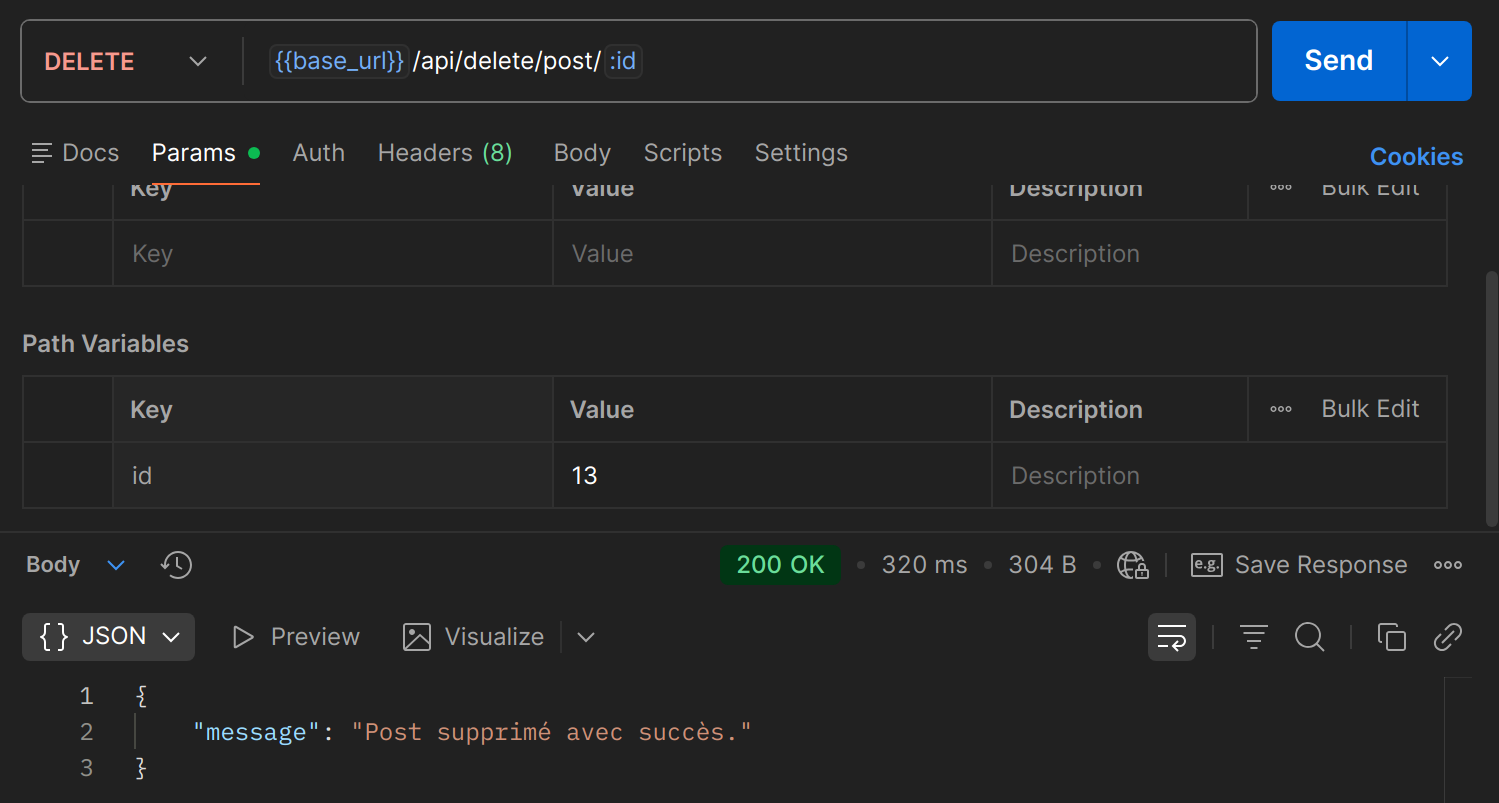Click the 320 ms response time

point(924,565)
